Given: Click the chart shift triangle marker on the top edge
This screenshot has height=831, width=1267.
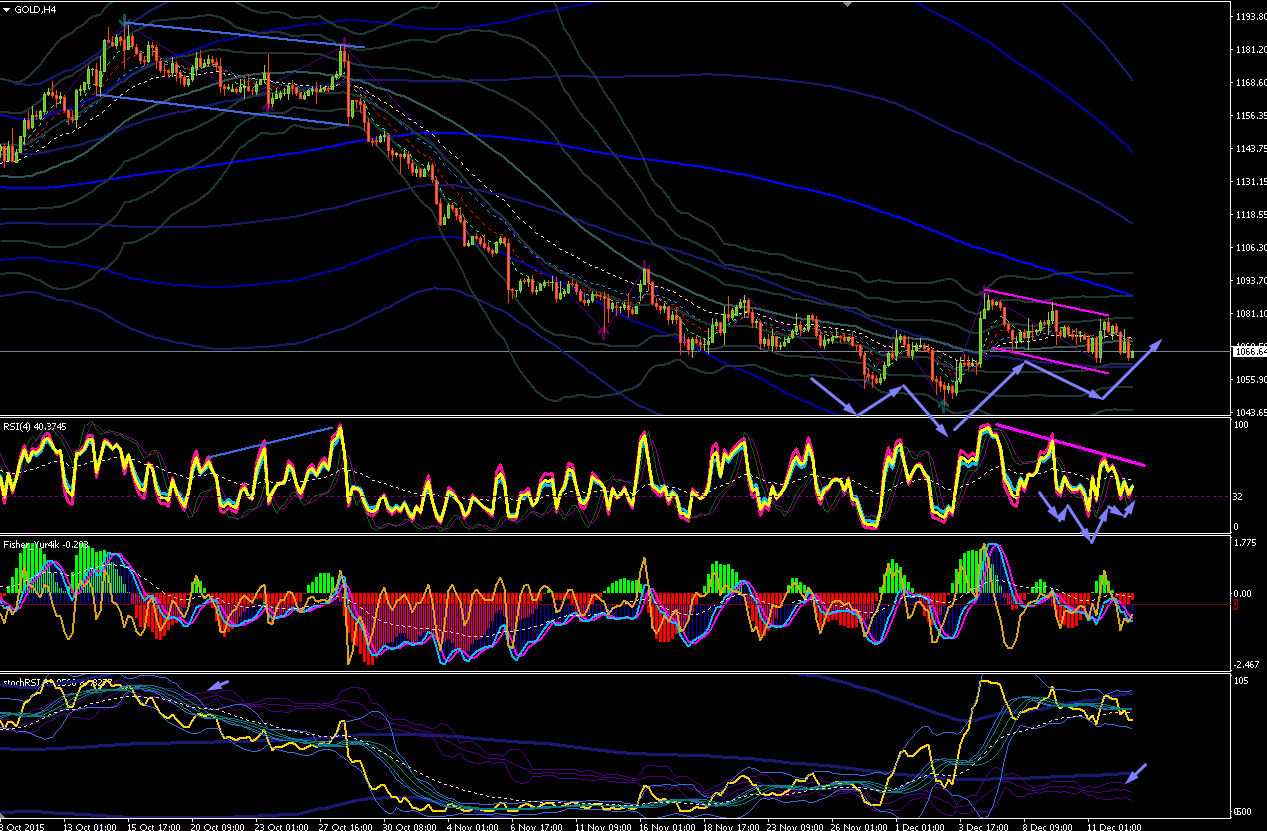Looking at the screenshot, I should point(849,4).
